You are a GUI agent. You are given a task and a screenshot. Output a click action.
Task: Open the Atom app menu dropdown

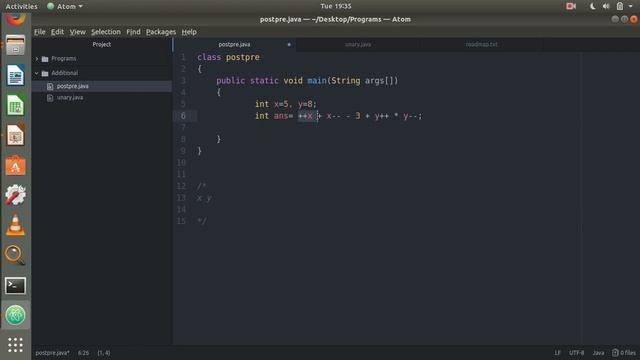tap(65, 6)
